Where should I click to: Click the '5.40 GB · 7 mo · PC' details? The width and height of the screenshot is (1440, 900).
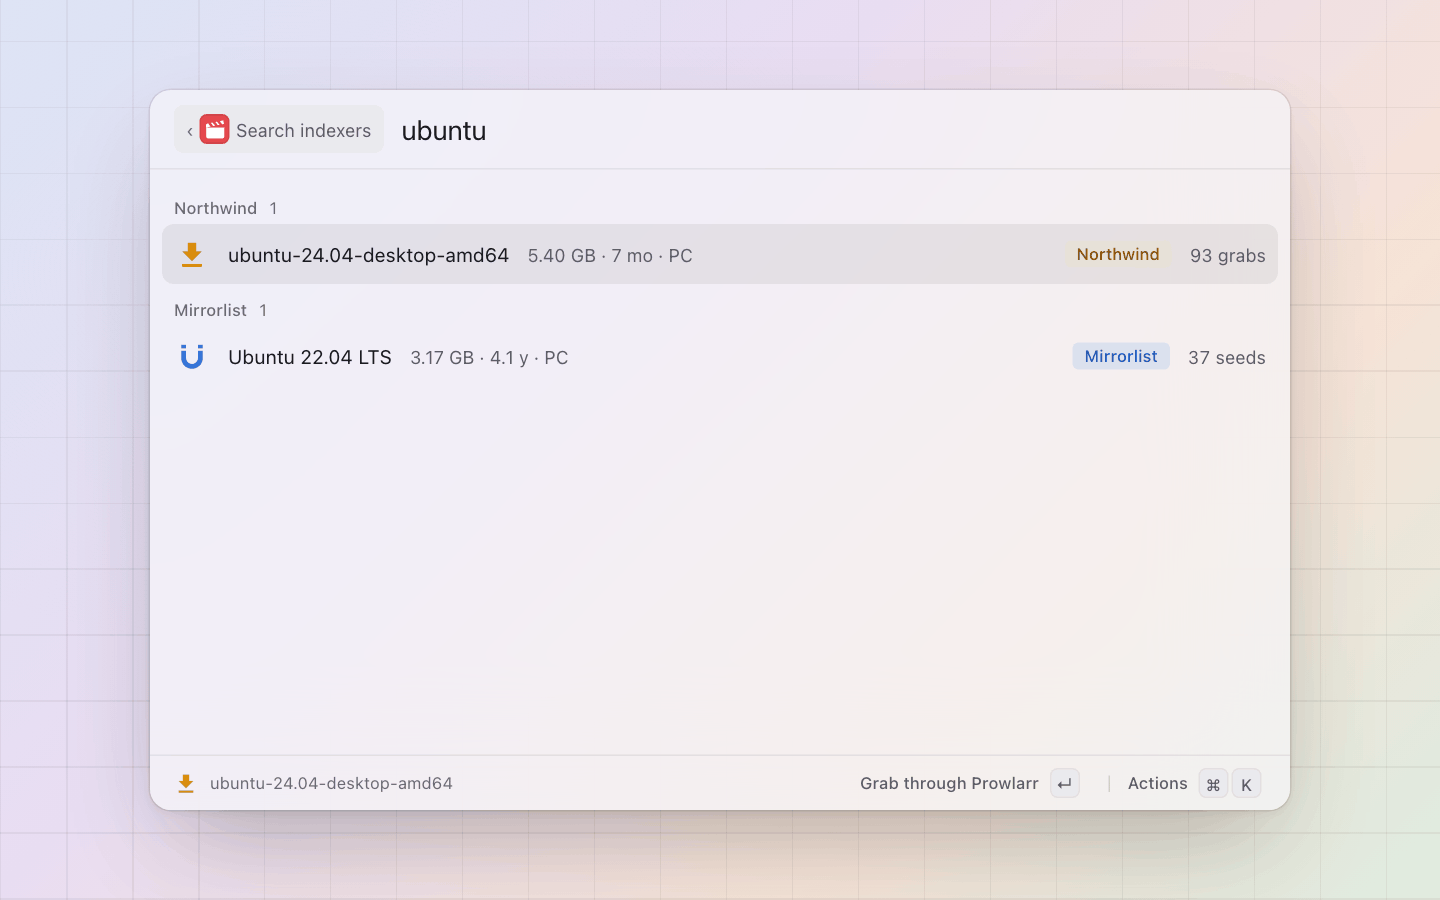[610, 256]
